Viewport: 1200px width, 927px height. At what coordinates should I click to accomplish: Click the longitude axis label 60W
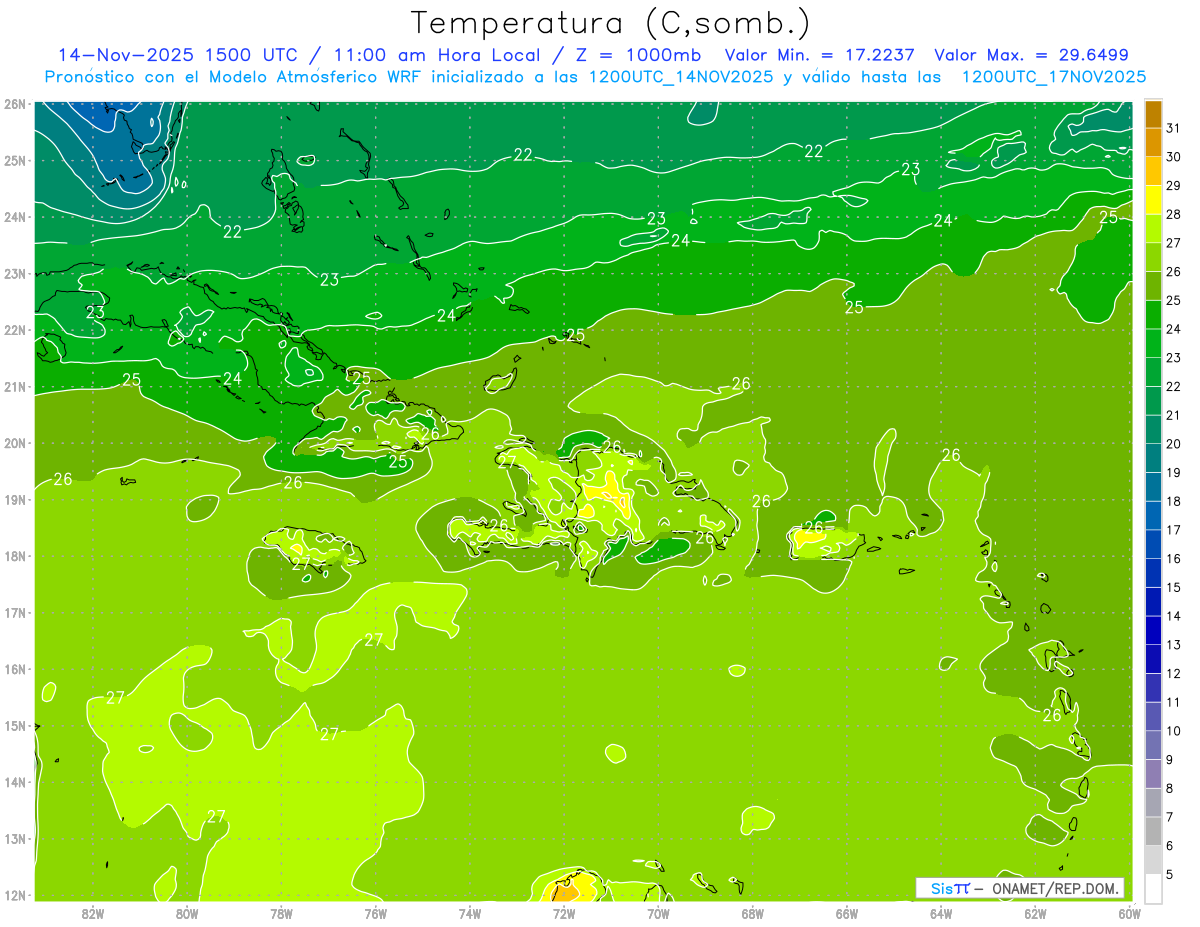point(1129,913)
